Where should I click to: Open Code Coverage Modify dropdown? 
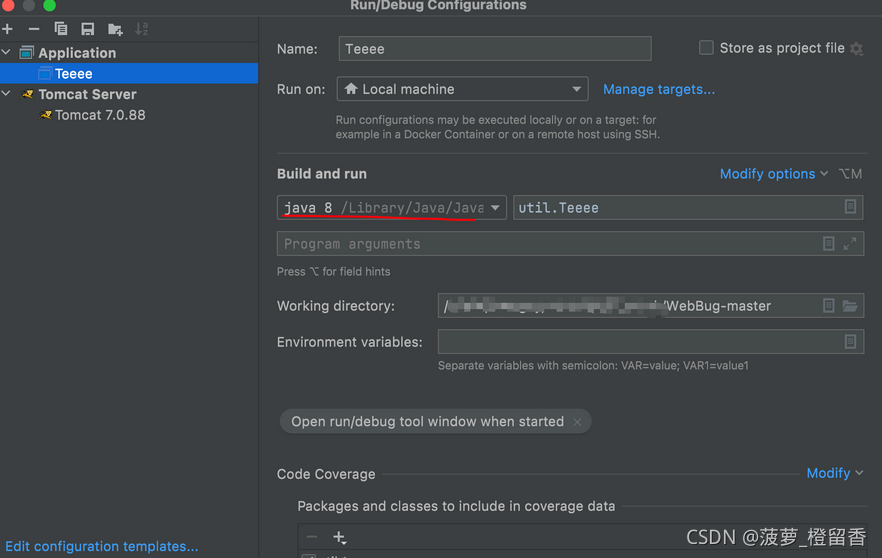[835, 473]
